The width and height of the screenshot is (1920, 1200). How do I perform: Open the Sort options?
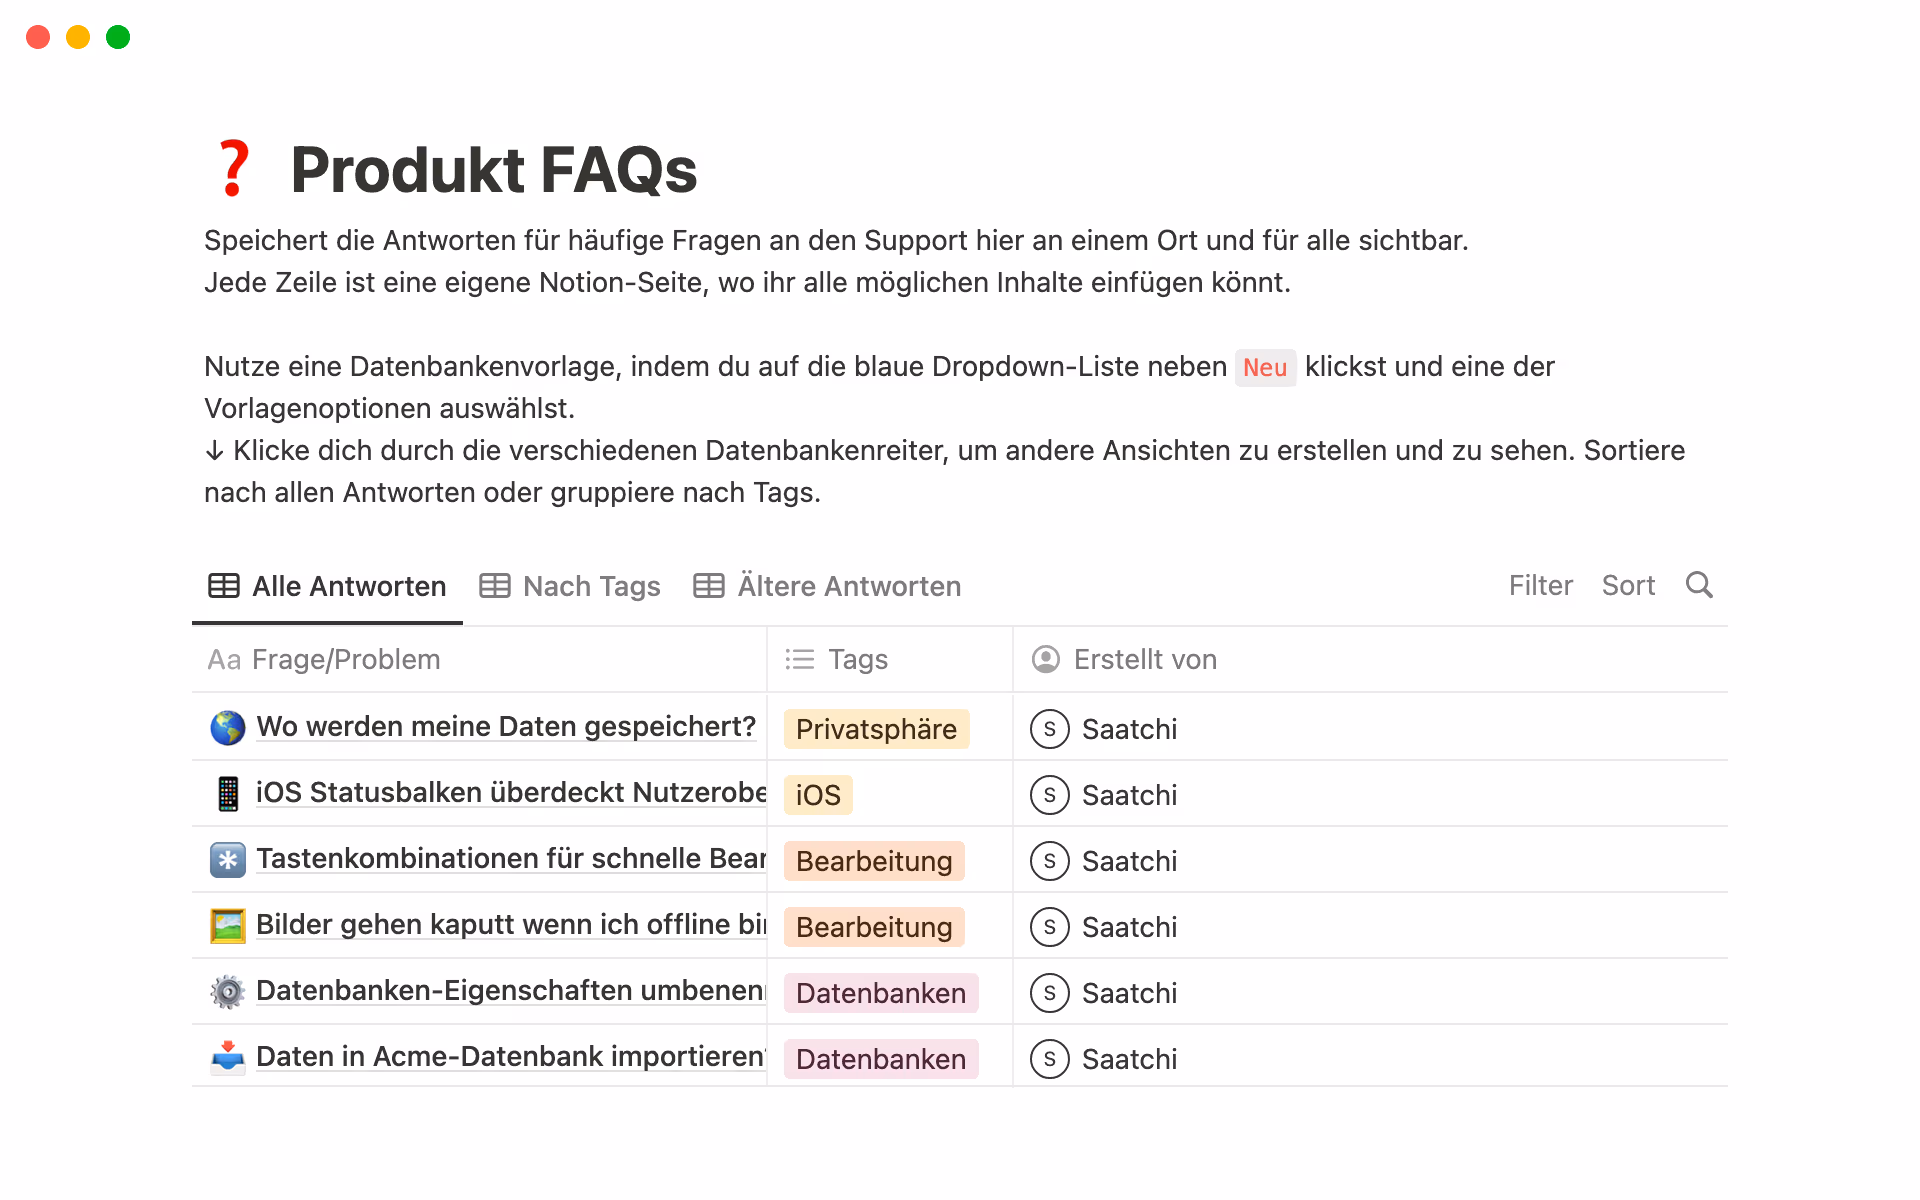1628,586
